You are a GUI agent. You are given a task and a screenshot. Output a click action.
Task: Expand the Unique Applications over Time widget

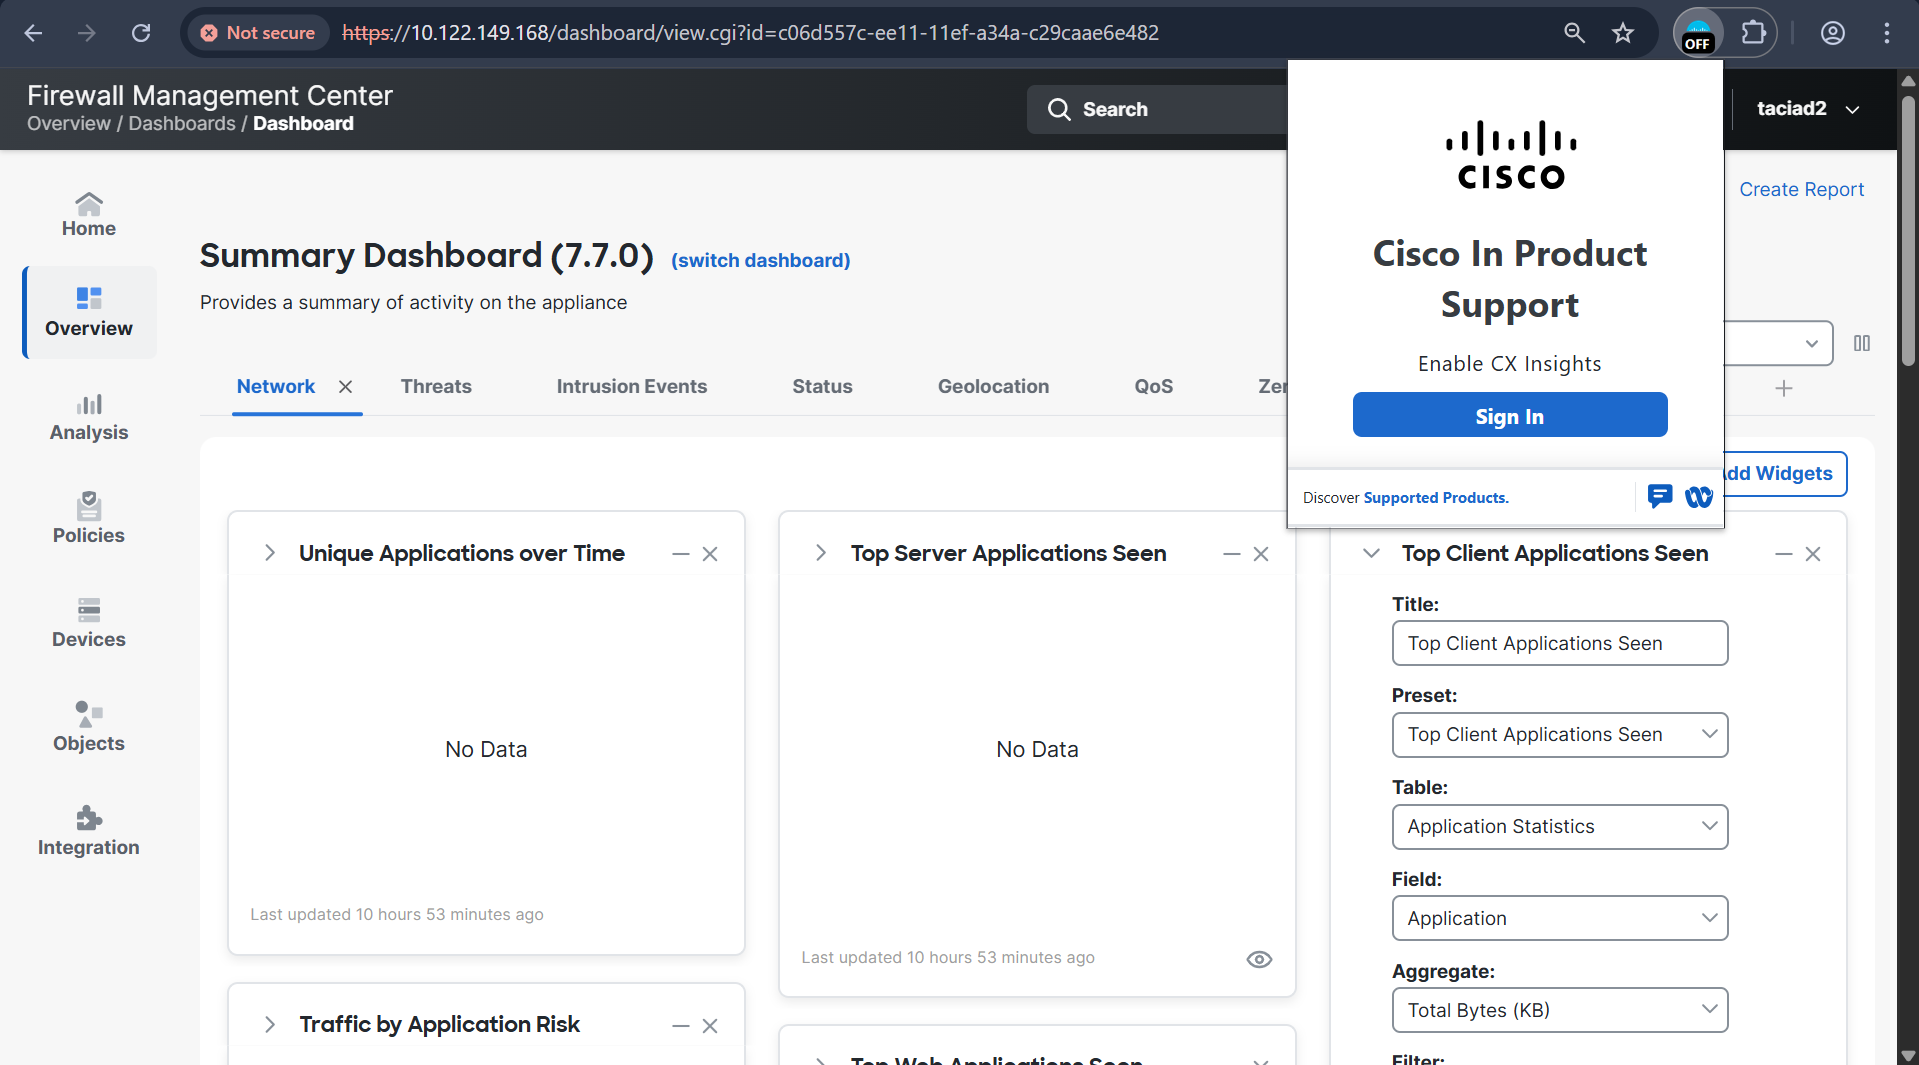(268, 553)
